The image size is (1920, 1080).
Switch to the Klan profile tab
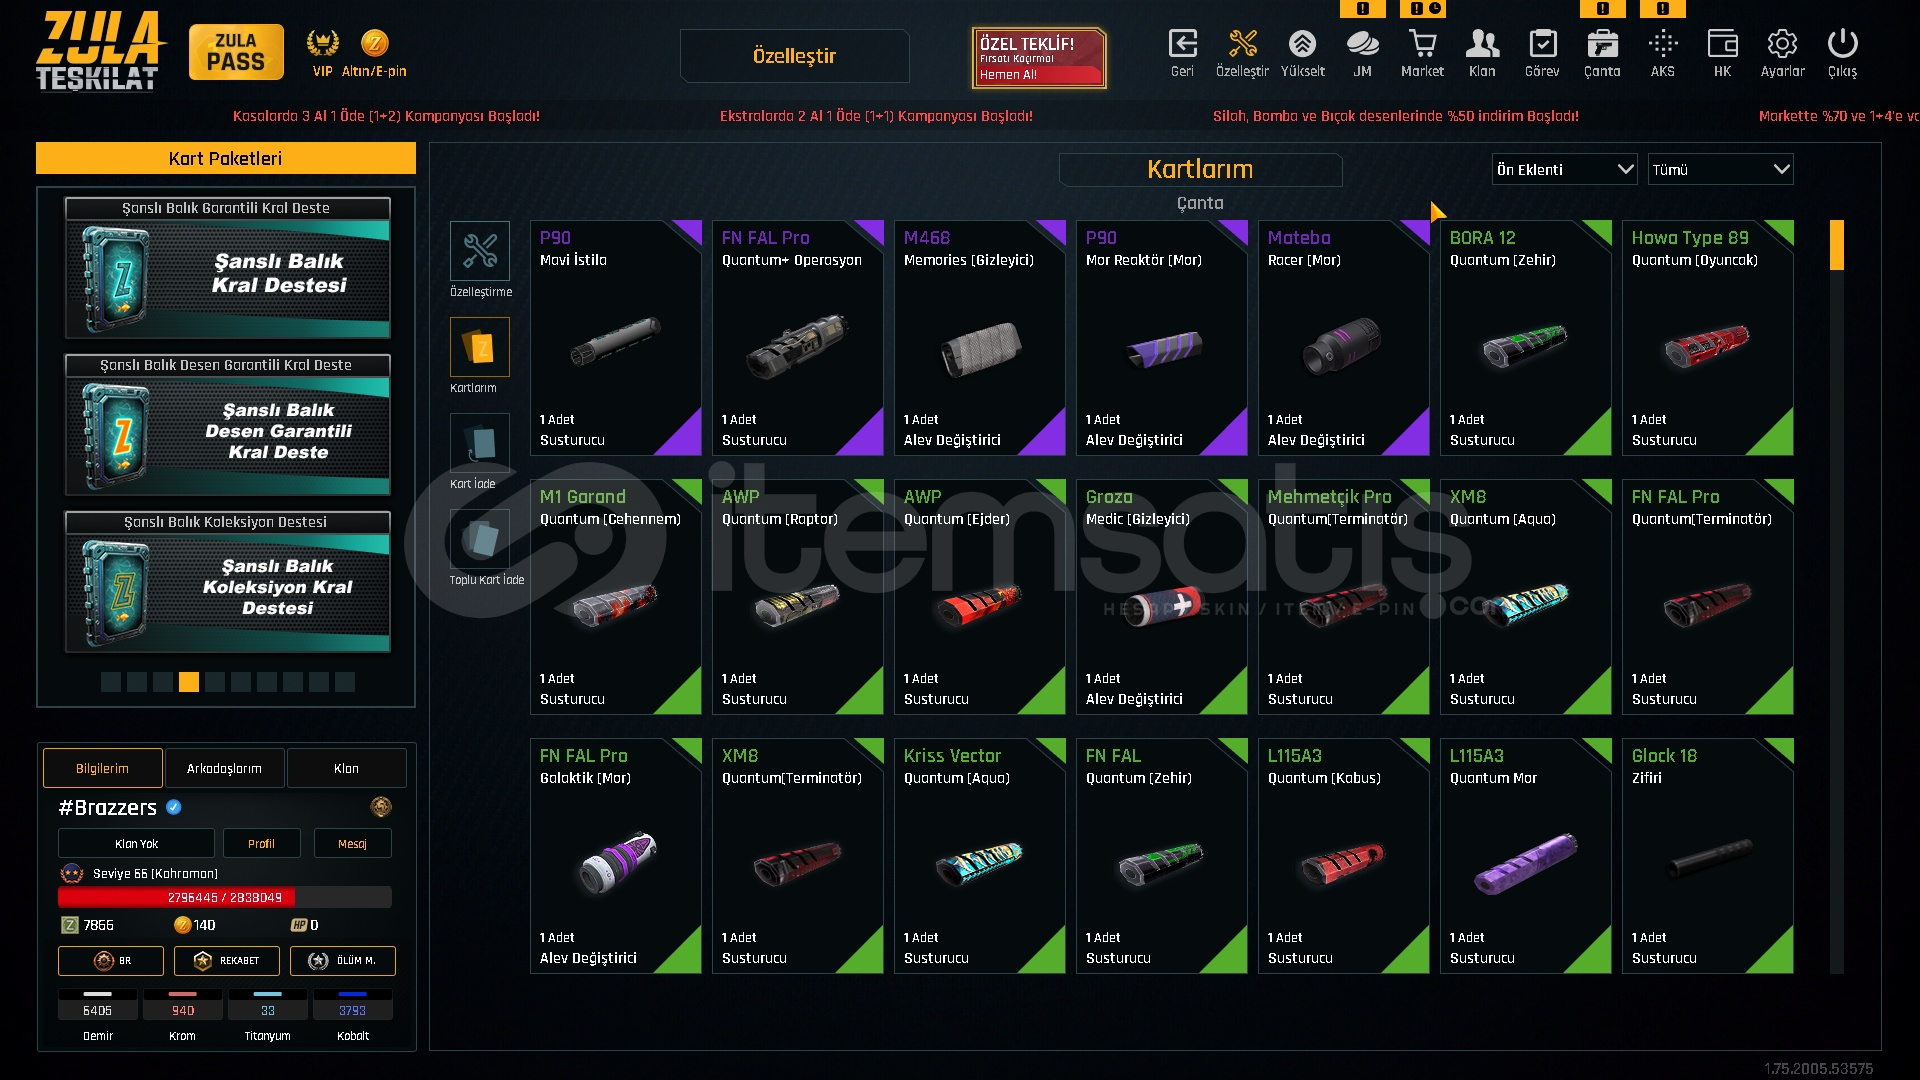coord(346,768)
